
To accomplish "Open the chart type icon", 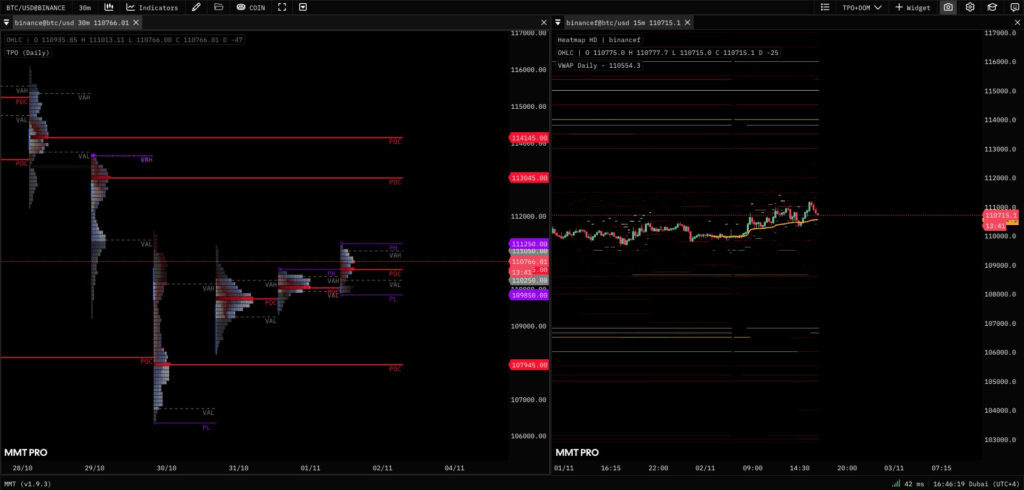I will (x=107, y=7).
